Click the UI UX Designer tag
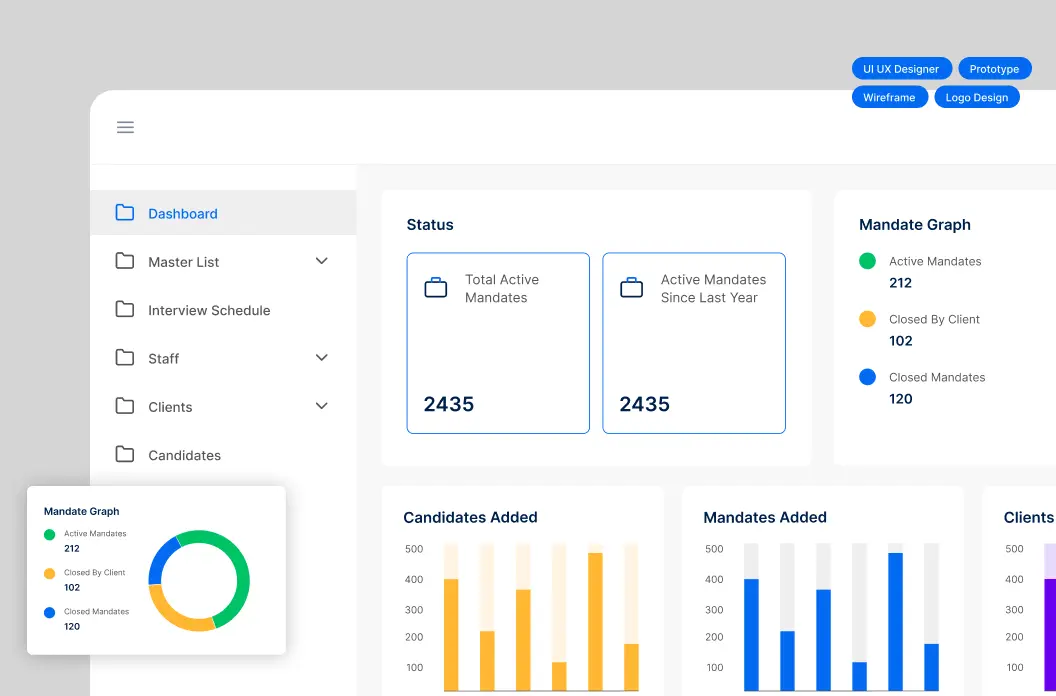 tap(901, 69)
